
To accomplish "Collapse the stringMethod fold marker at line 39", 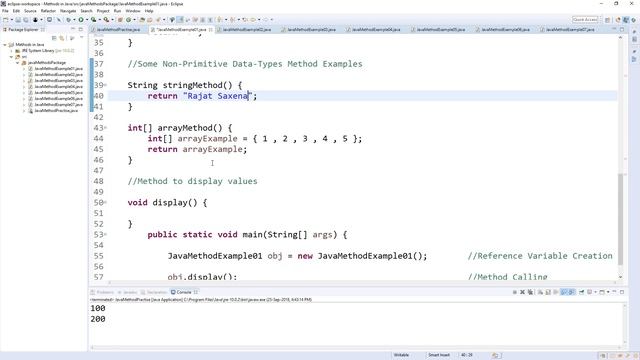I will click(x=105, y=85).
